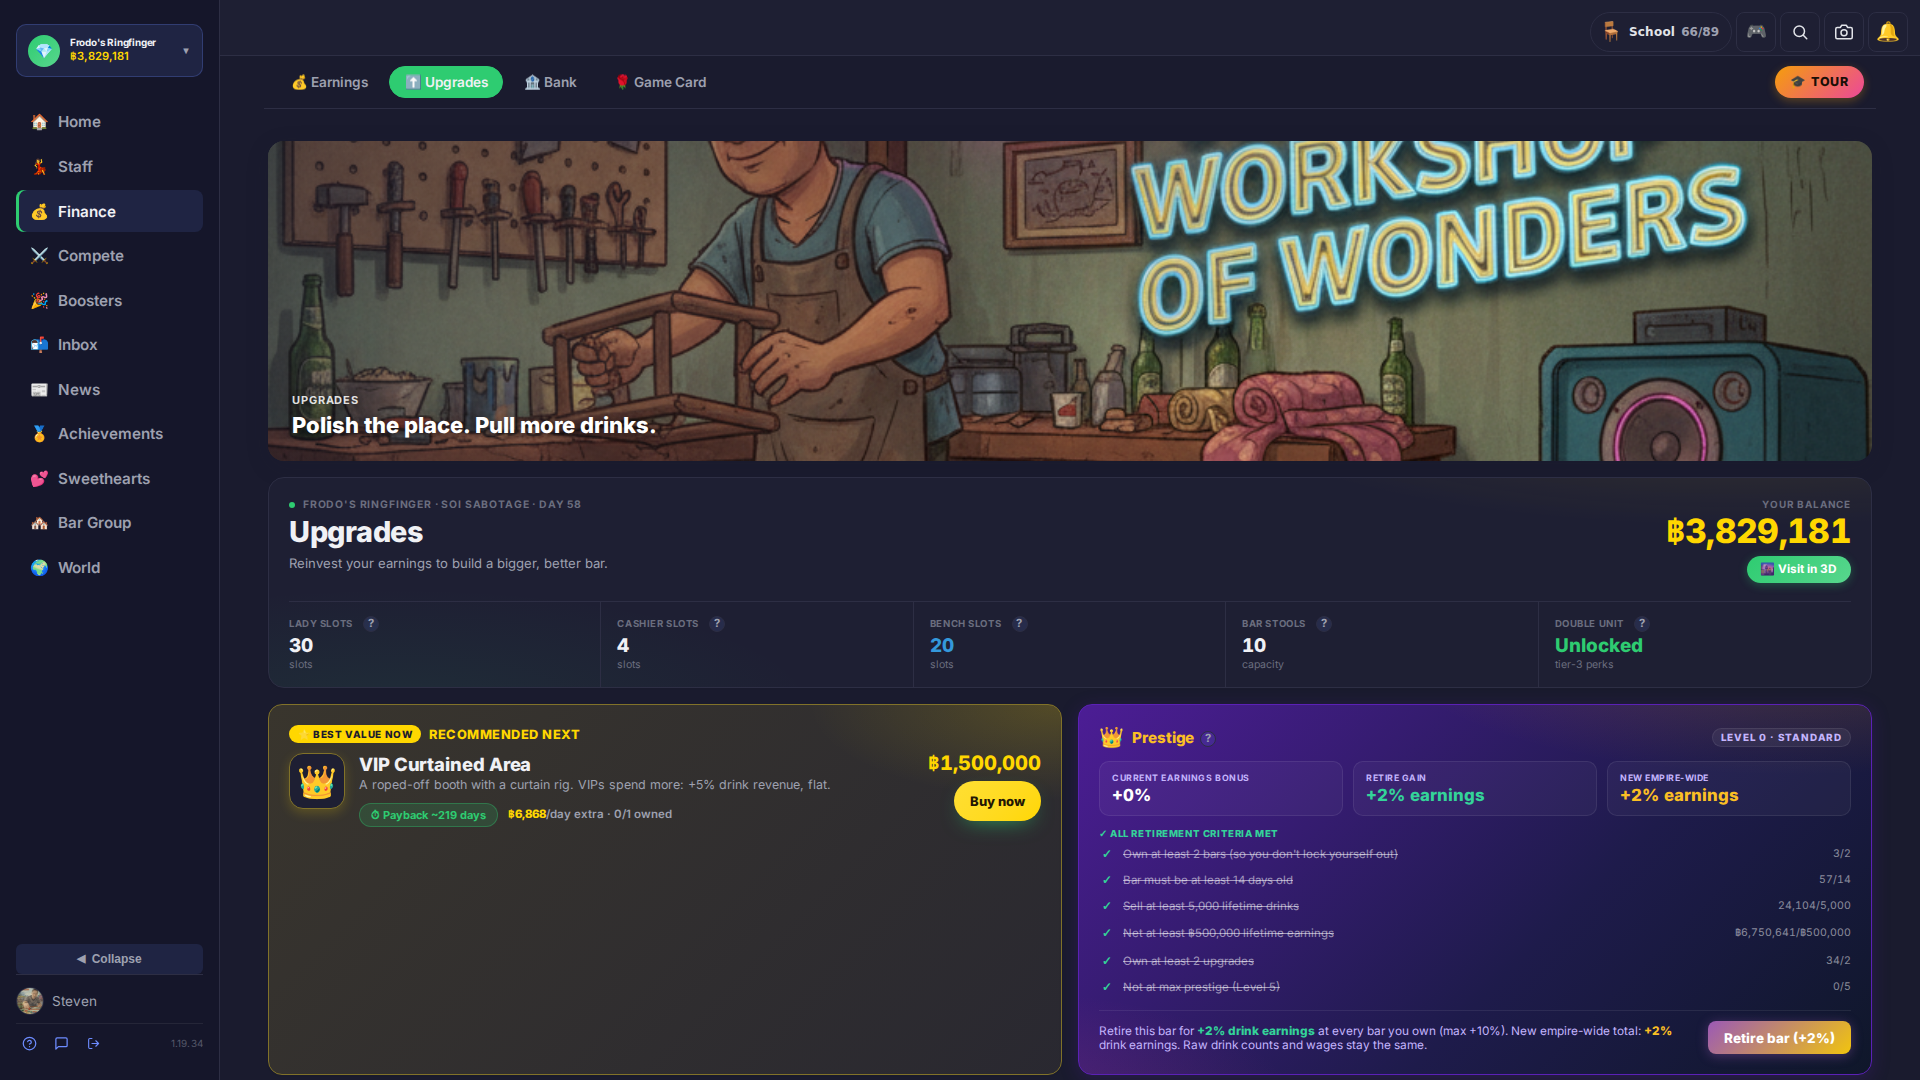This screenshot has width=1920, height=1080.
Task: Start the TOUR
Action: [1819, 82]
